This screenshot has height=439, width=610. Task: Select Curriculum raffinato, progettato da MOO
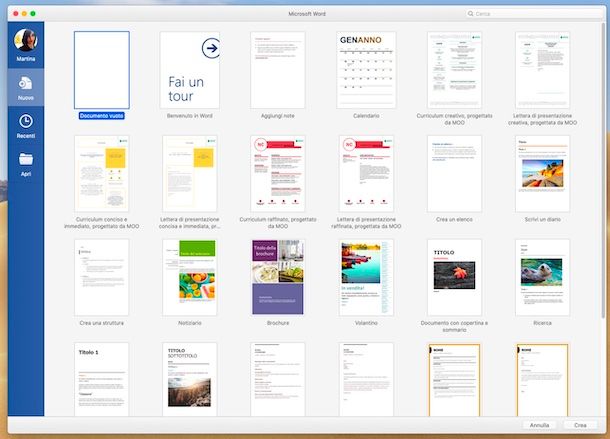point(278,174)
